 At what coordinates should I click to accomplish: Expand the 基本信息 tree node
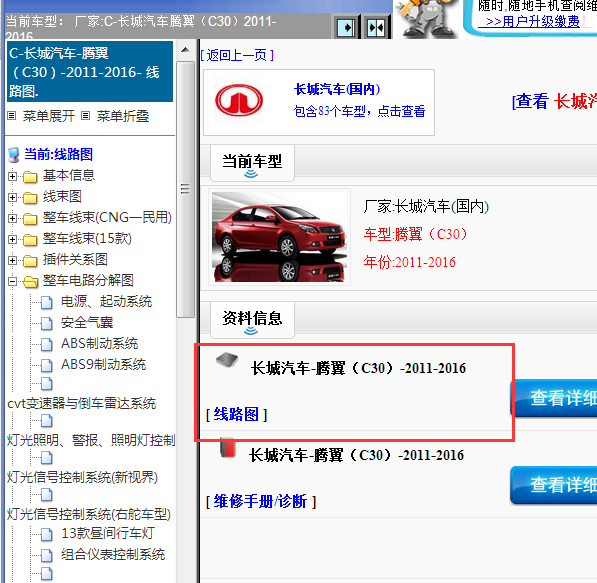pos(12,176)
